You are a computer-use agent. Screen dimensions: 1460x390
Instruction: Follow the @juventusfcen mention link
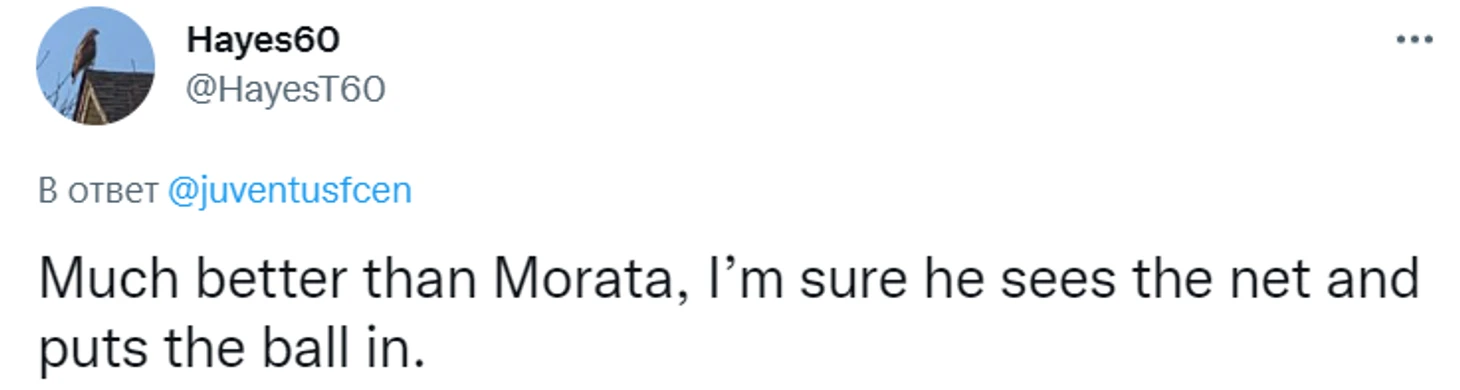tap(289, 190)
